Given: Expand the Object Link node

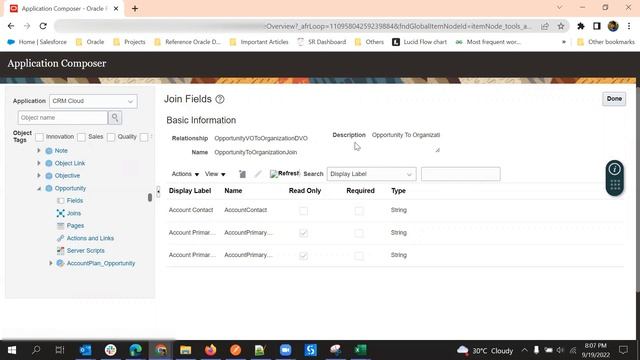Looking at the screenshot, I should click(39, 163).
